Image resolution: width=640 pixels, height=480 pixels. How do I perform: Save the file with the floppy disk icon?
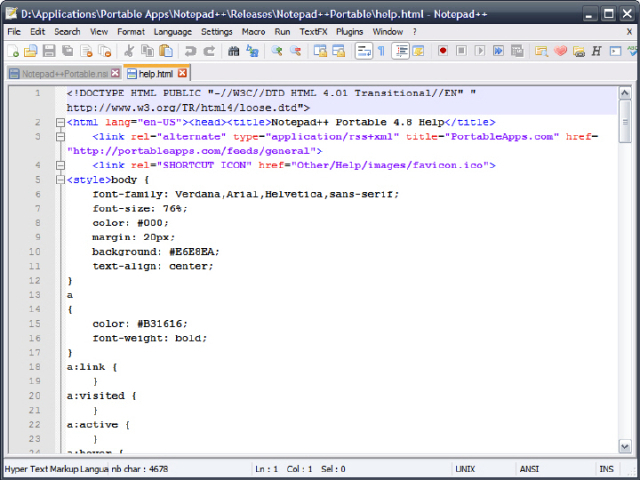coord(49,51)
